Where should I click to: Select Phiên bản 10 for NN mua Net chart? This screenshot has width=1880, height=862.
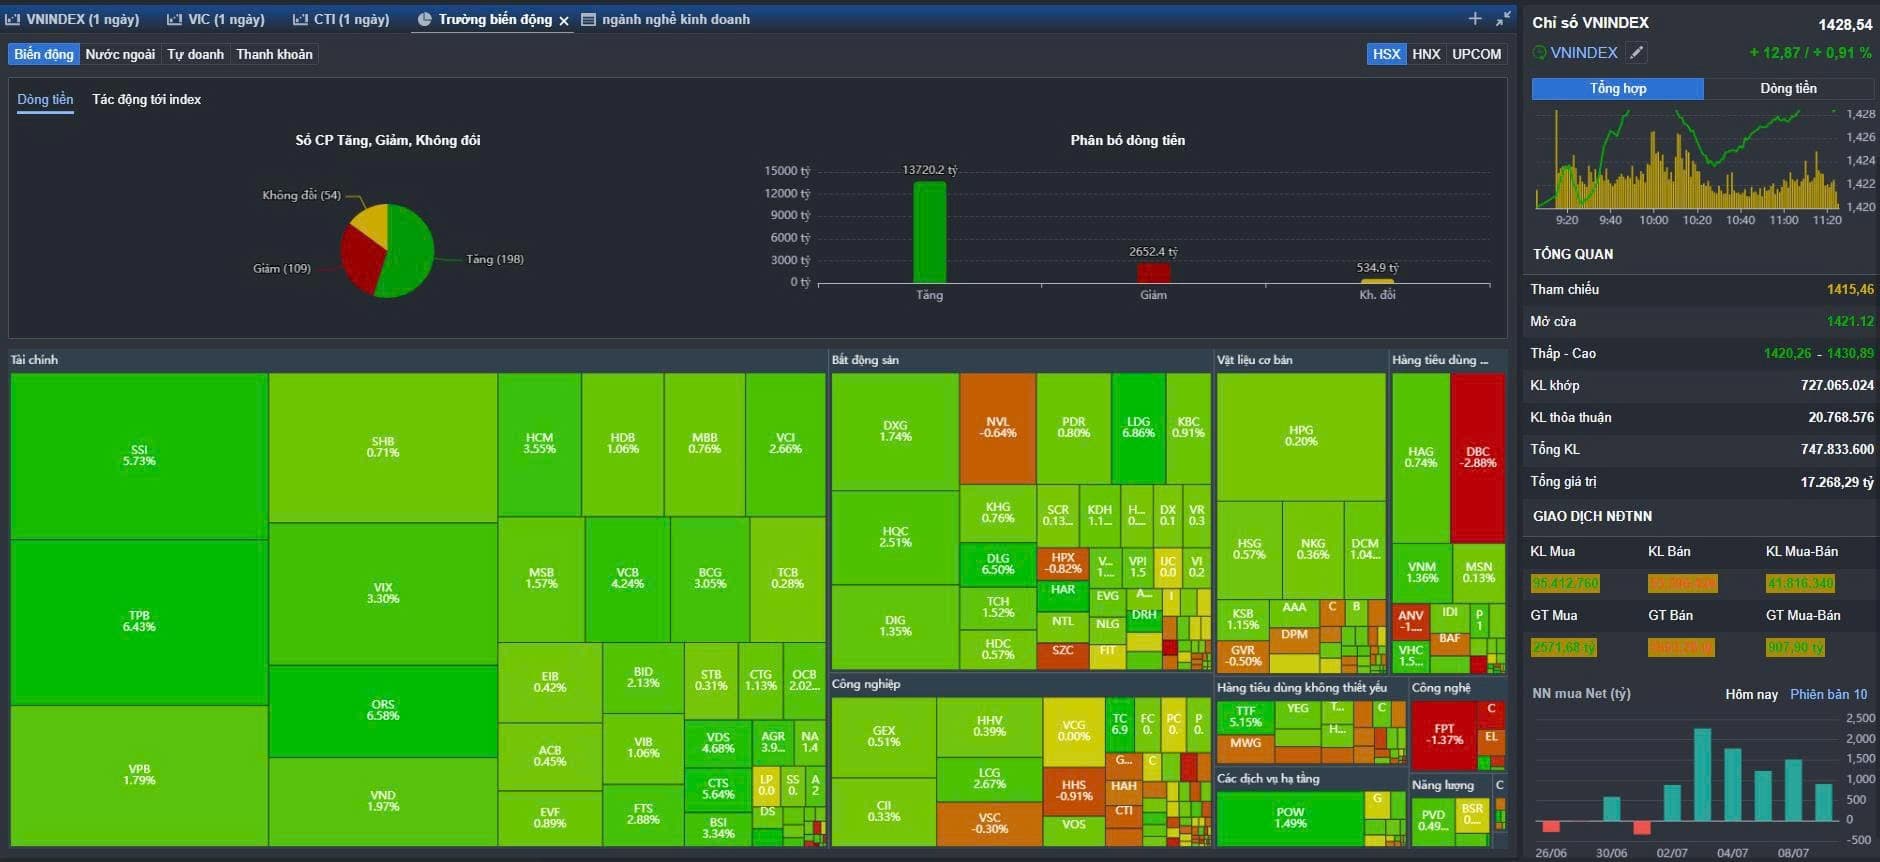tap(1828, 694)
